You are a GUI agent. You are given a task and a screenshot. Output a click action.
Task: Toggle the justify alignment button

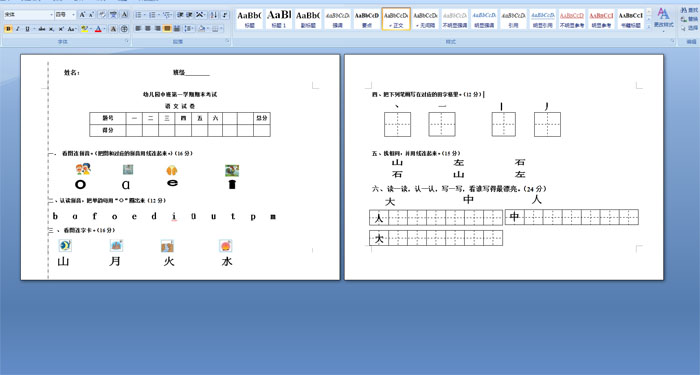(x=167, y=29)
